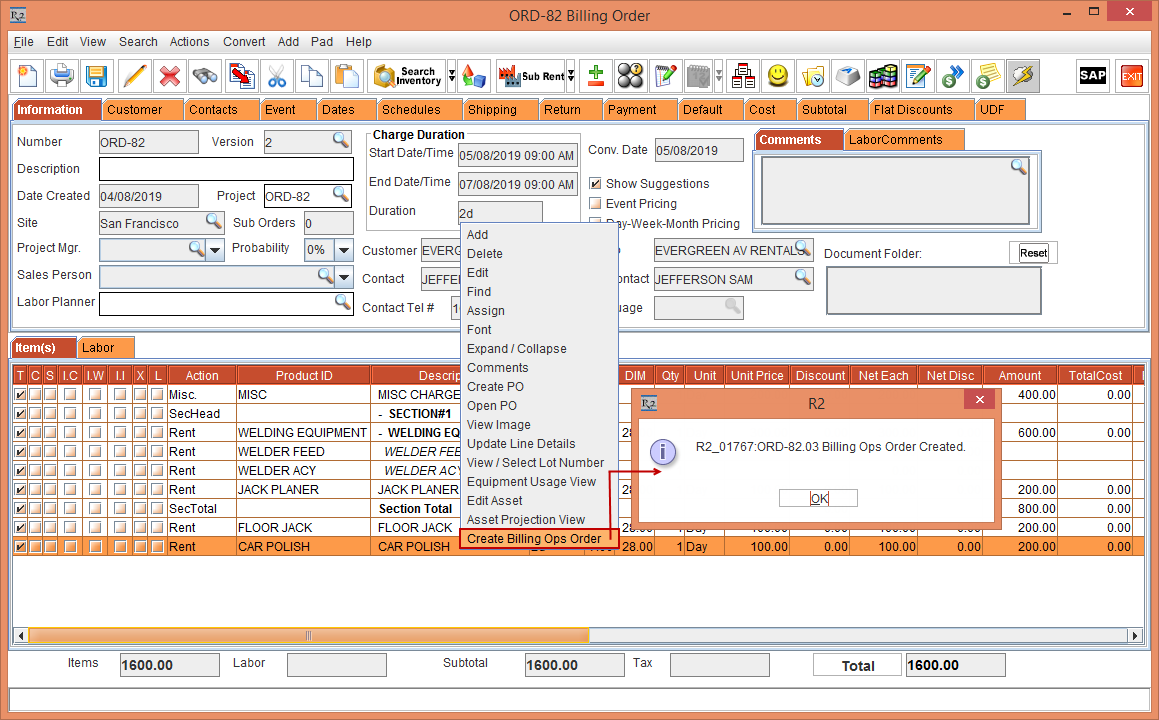This screenshot has width=1159, height=720.
Task: Click the floppy disk save icon
Action: click(96, 76)
